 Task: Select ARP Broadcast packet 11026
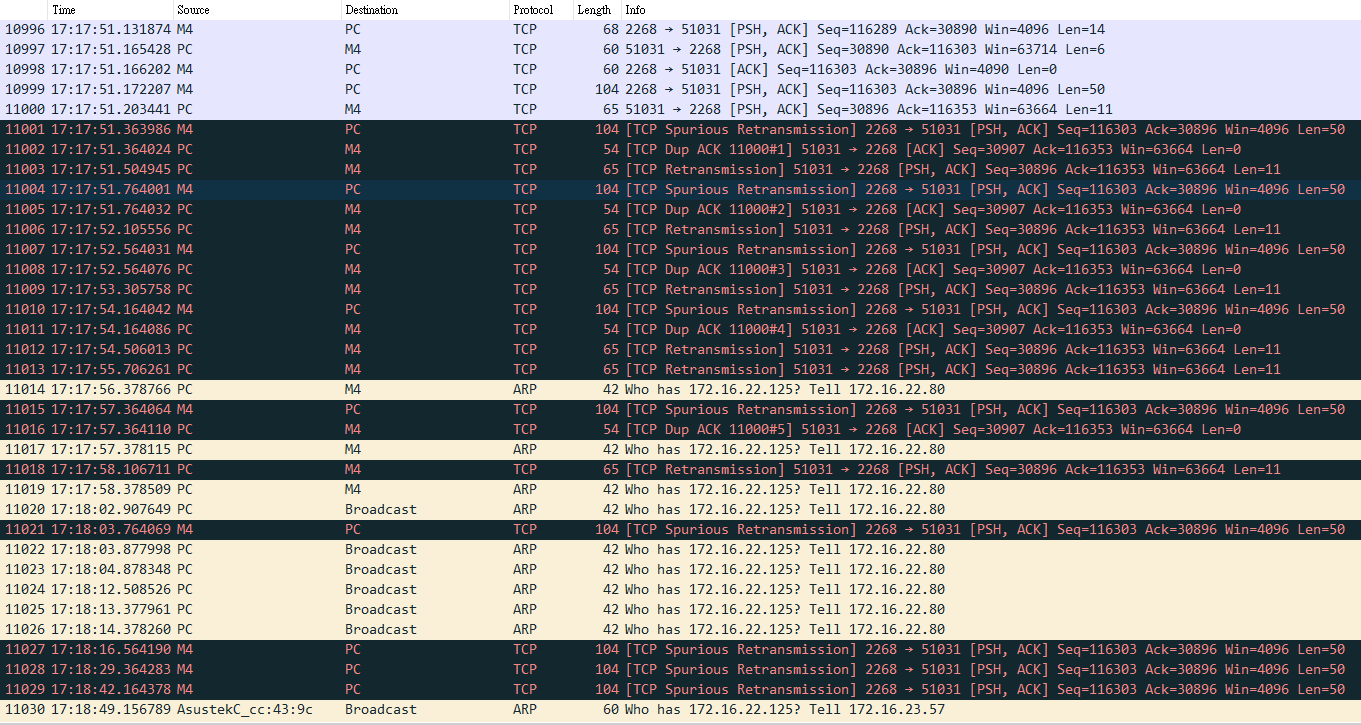pyautogui.click(x=680, y=630)
